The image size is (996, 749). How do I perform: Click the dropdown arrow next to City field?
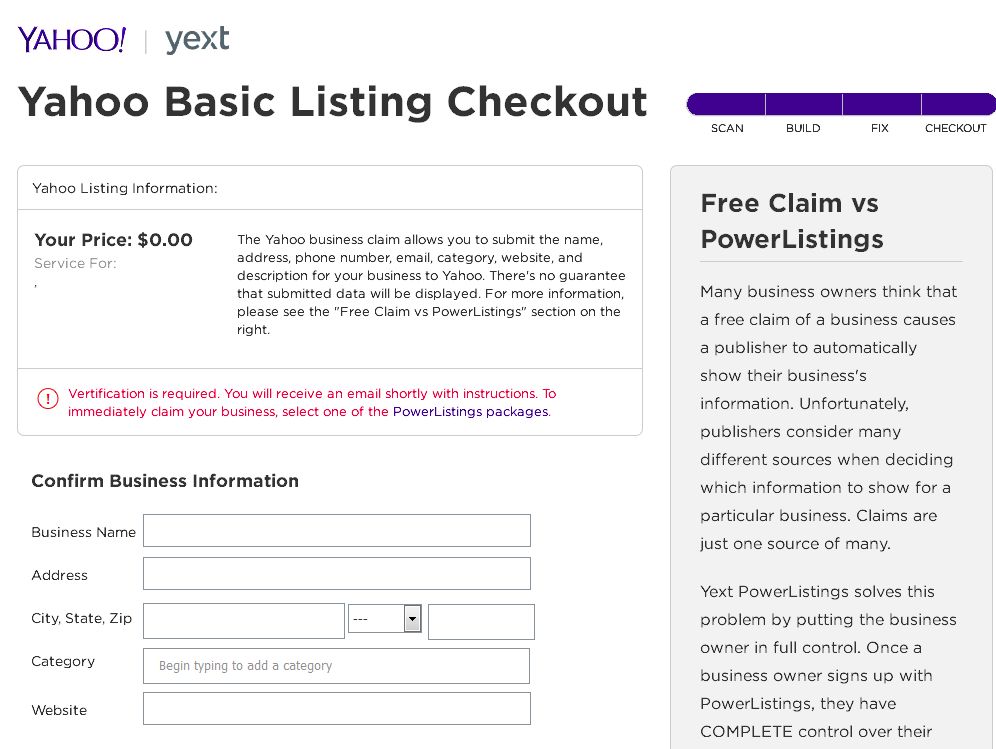point(412,618)
